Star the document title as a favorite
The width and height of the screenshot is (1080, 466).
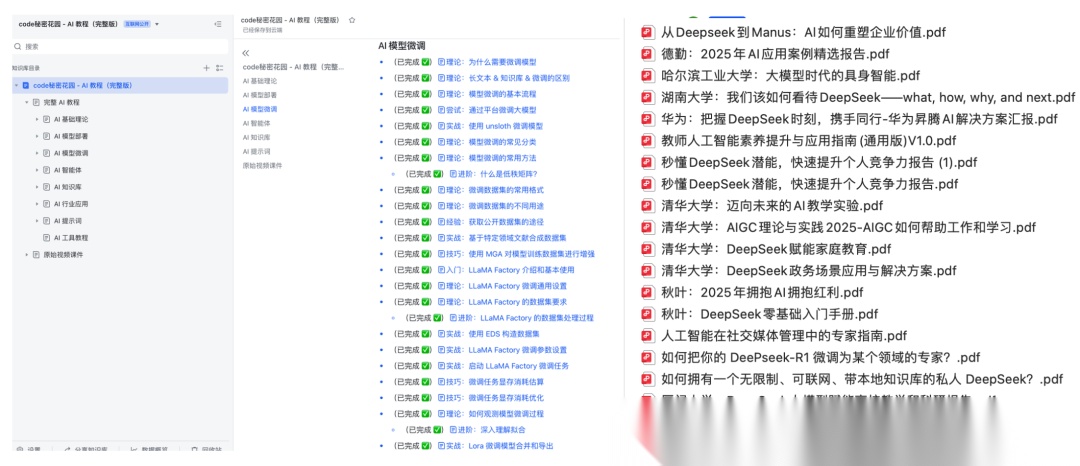352,21
